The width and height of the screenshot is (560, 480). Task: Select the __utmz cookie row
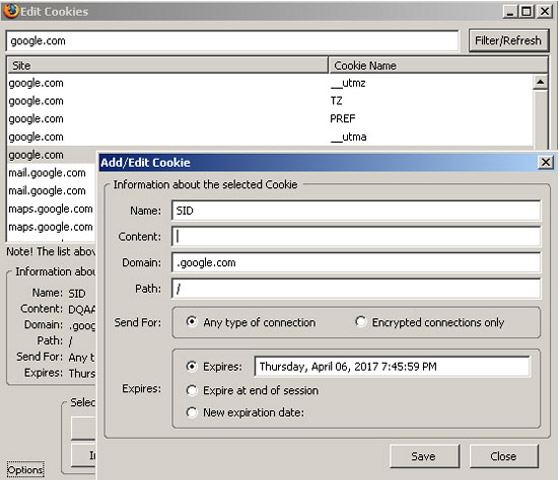tap(270, 83)
